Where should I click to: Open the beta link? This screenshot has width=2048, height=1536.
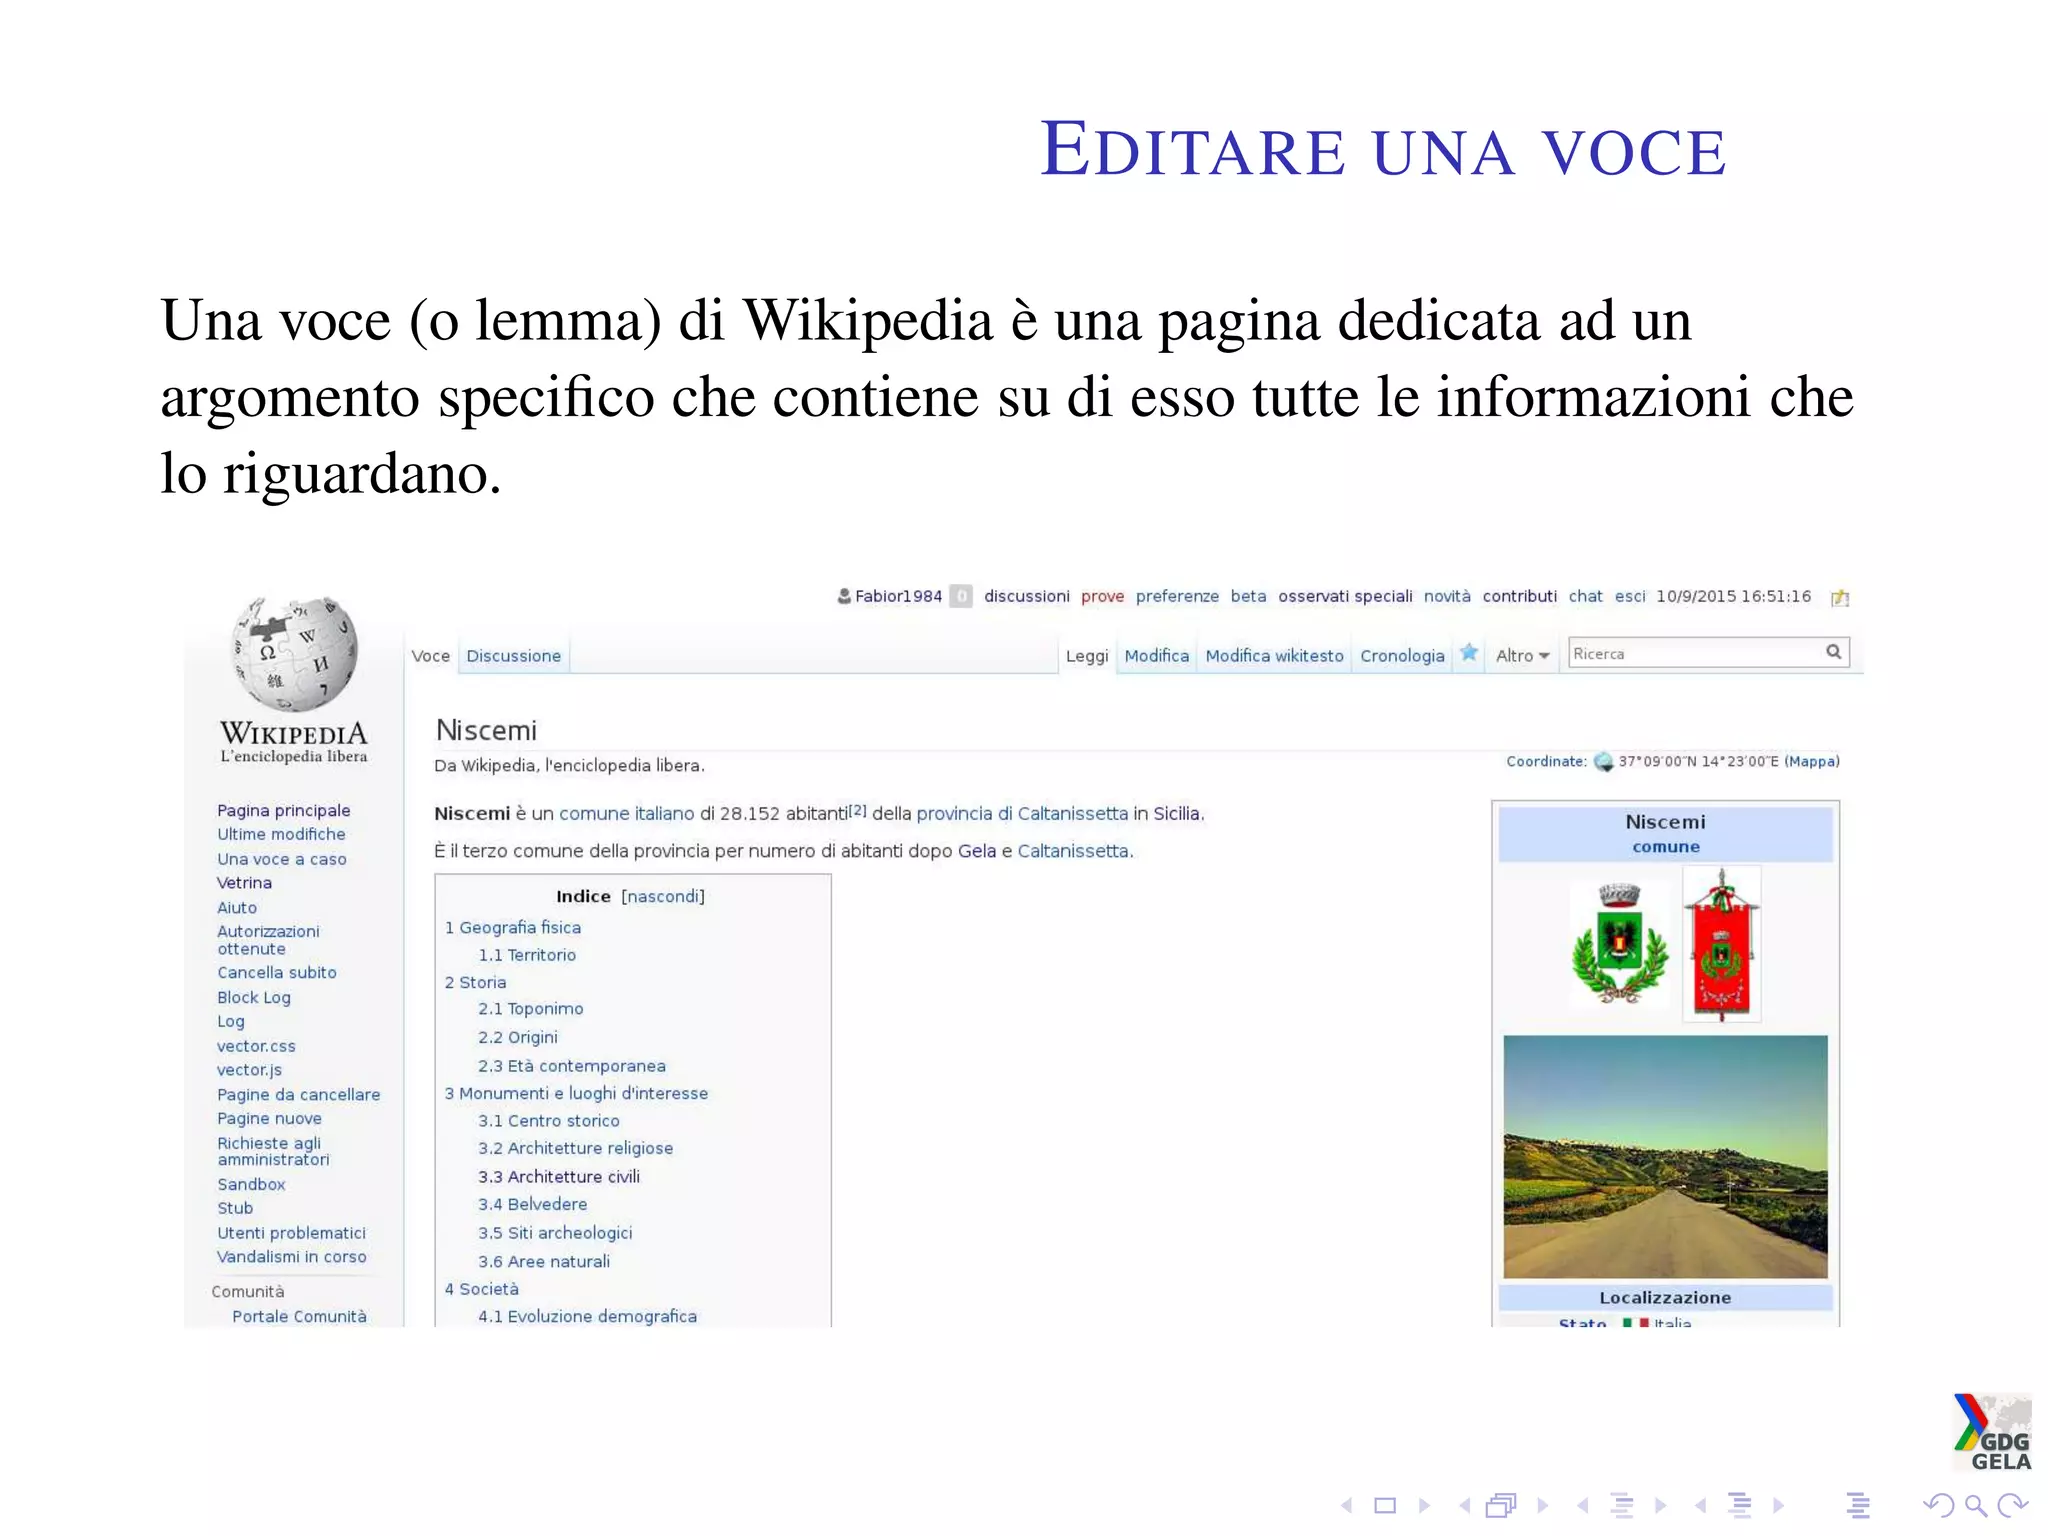click(x=1248, y=596)
